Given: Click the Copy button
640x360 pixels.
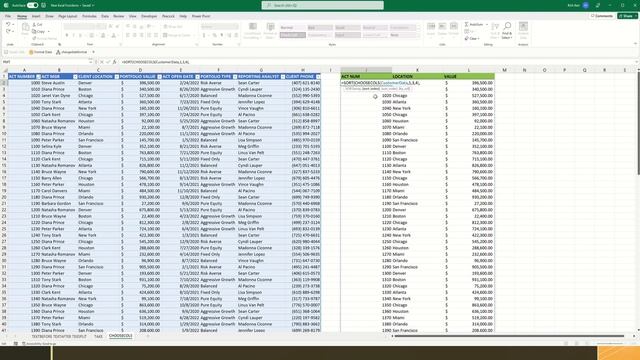Looking at the screenshot, I should pos(38,31).
